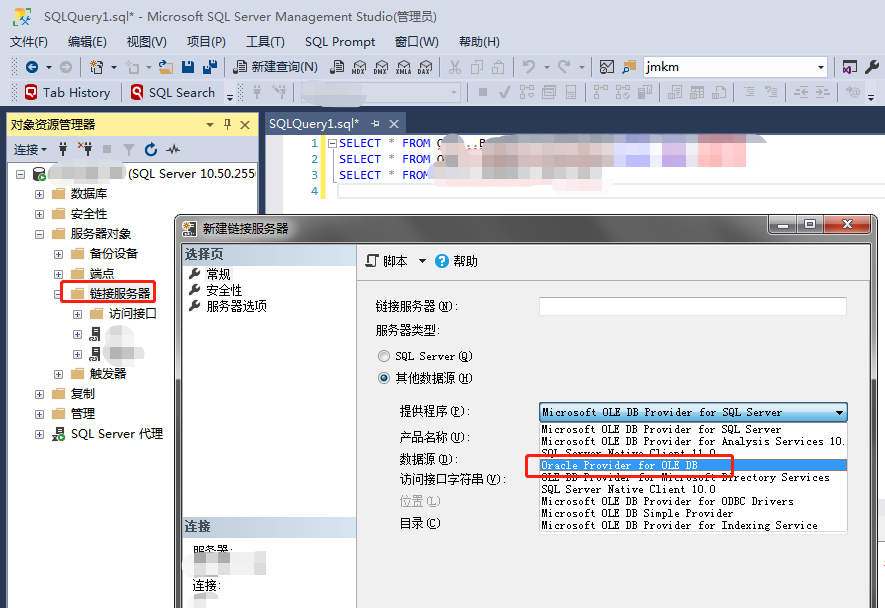Open the 项目(P) menu
The height and width of the screenshot is (608, 885).
(x=207, y=42)
